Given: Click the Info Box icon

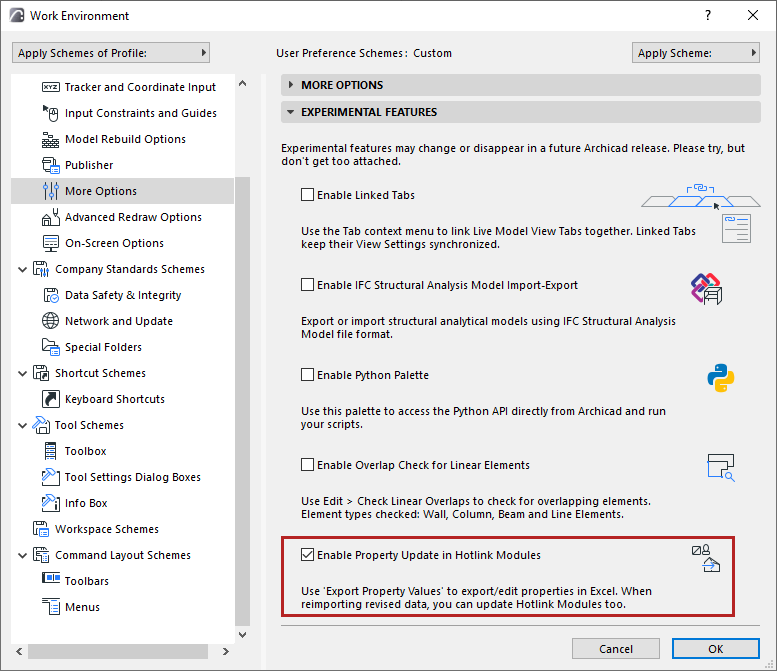Looking at the screenshot, I should tap(51, 503).
